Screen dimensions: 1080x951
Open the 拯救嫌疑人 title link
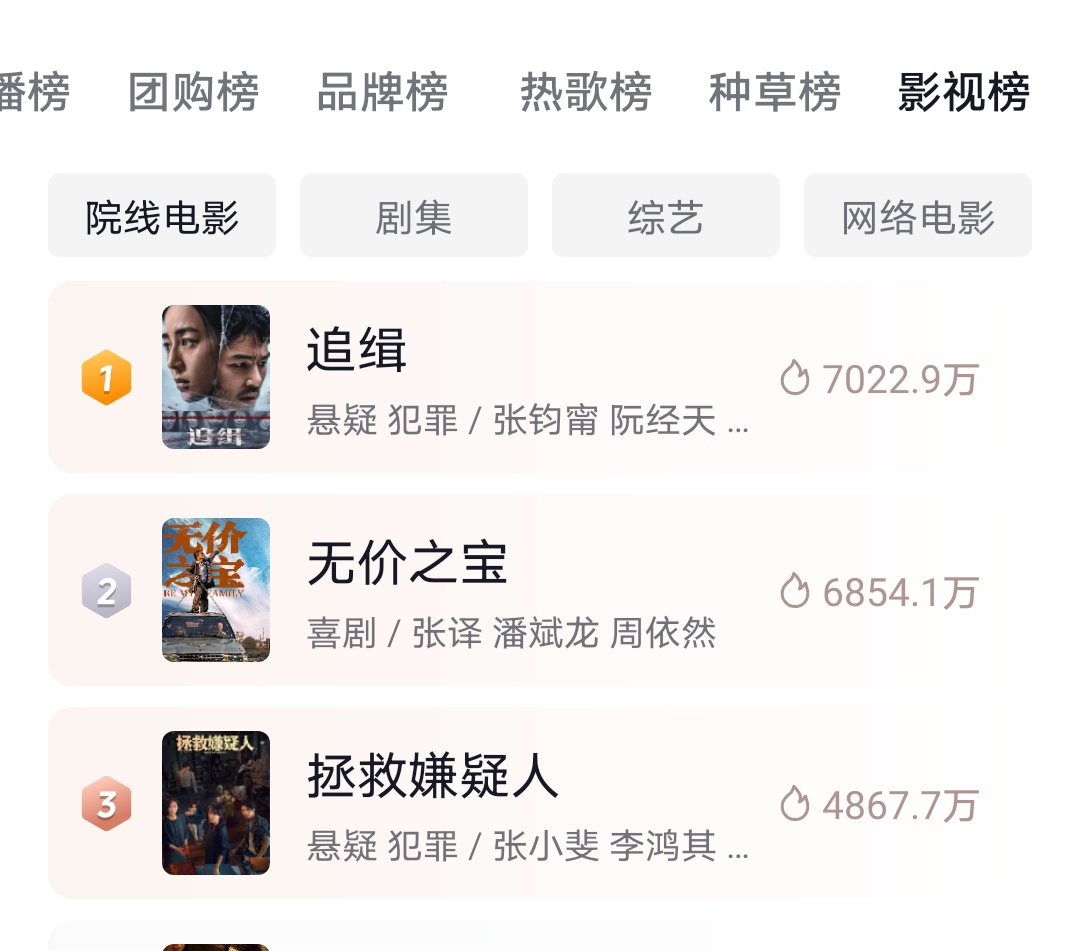[x=432, y=776]
